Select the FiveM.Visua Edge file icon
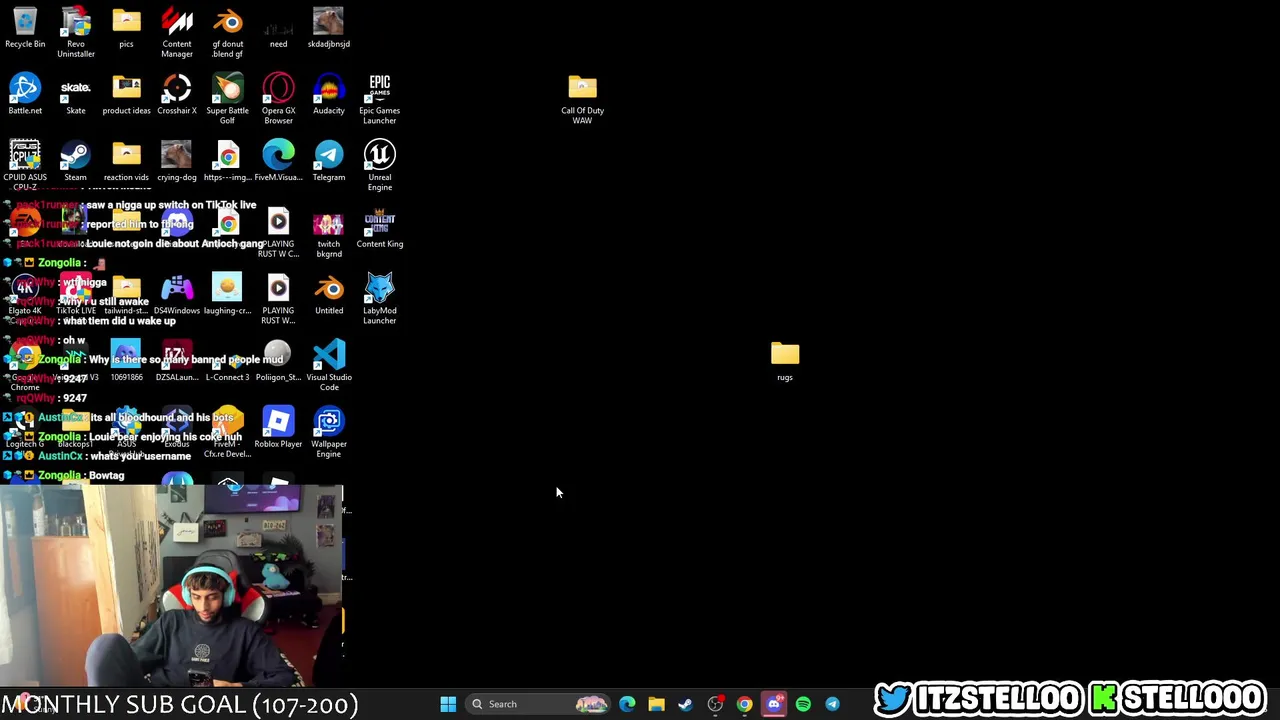 pyautogui.click(x=278, y=161)
